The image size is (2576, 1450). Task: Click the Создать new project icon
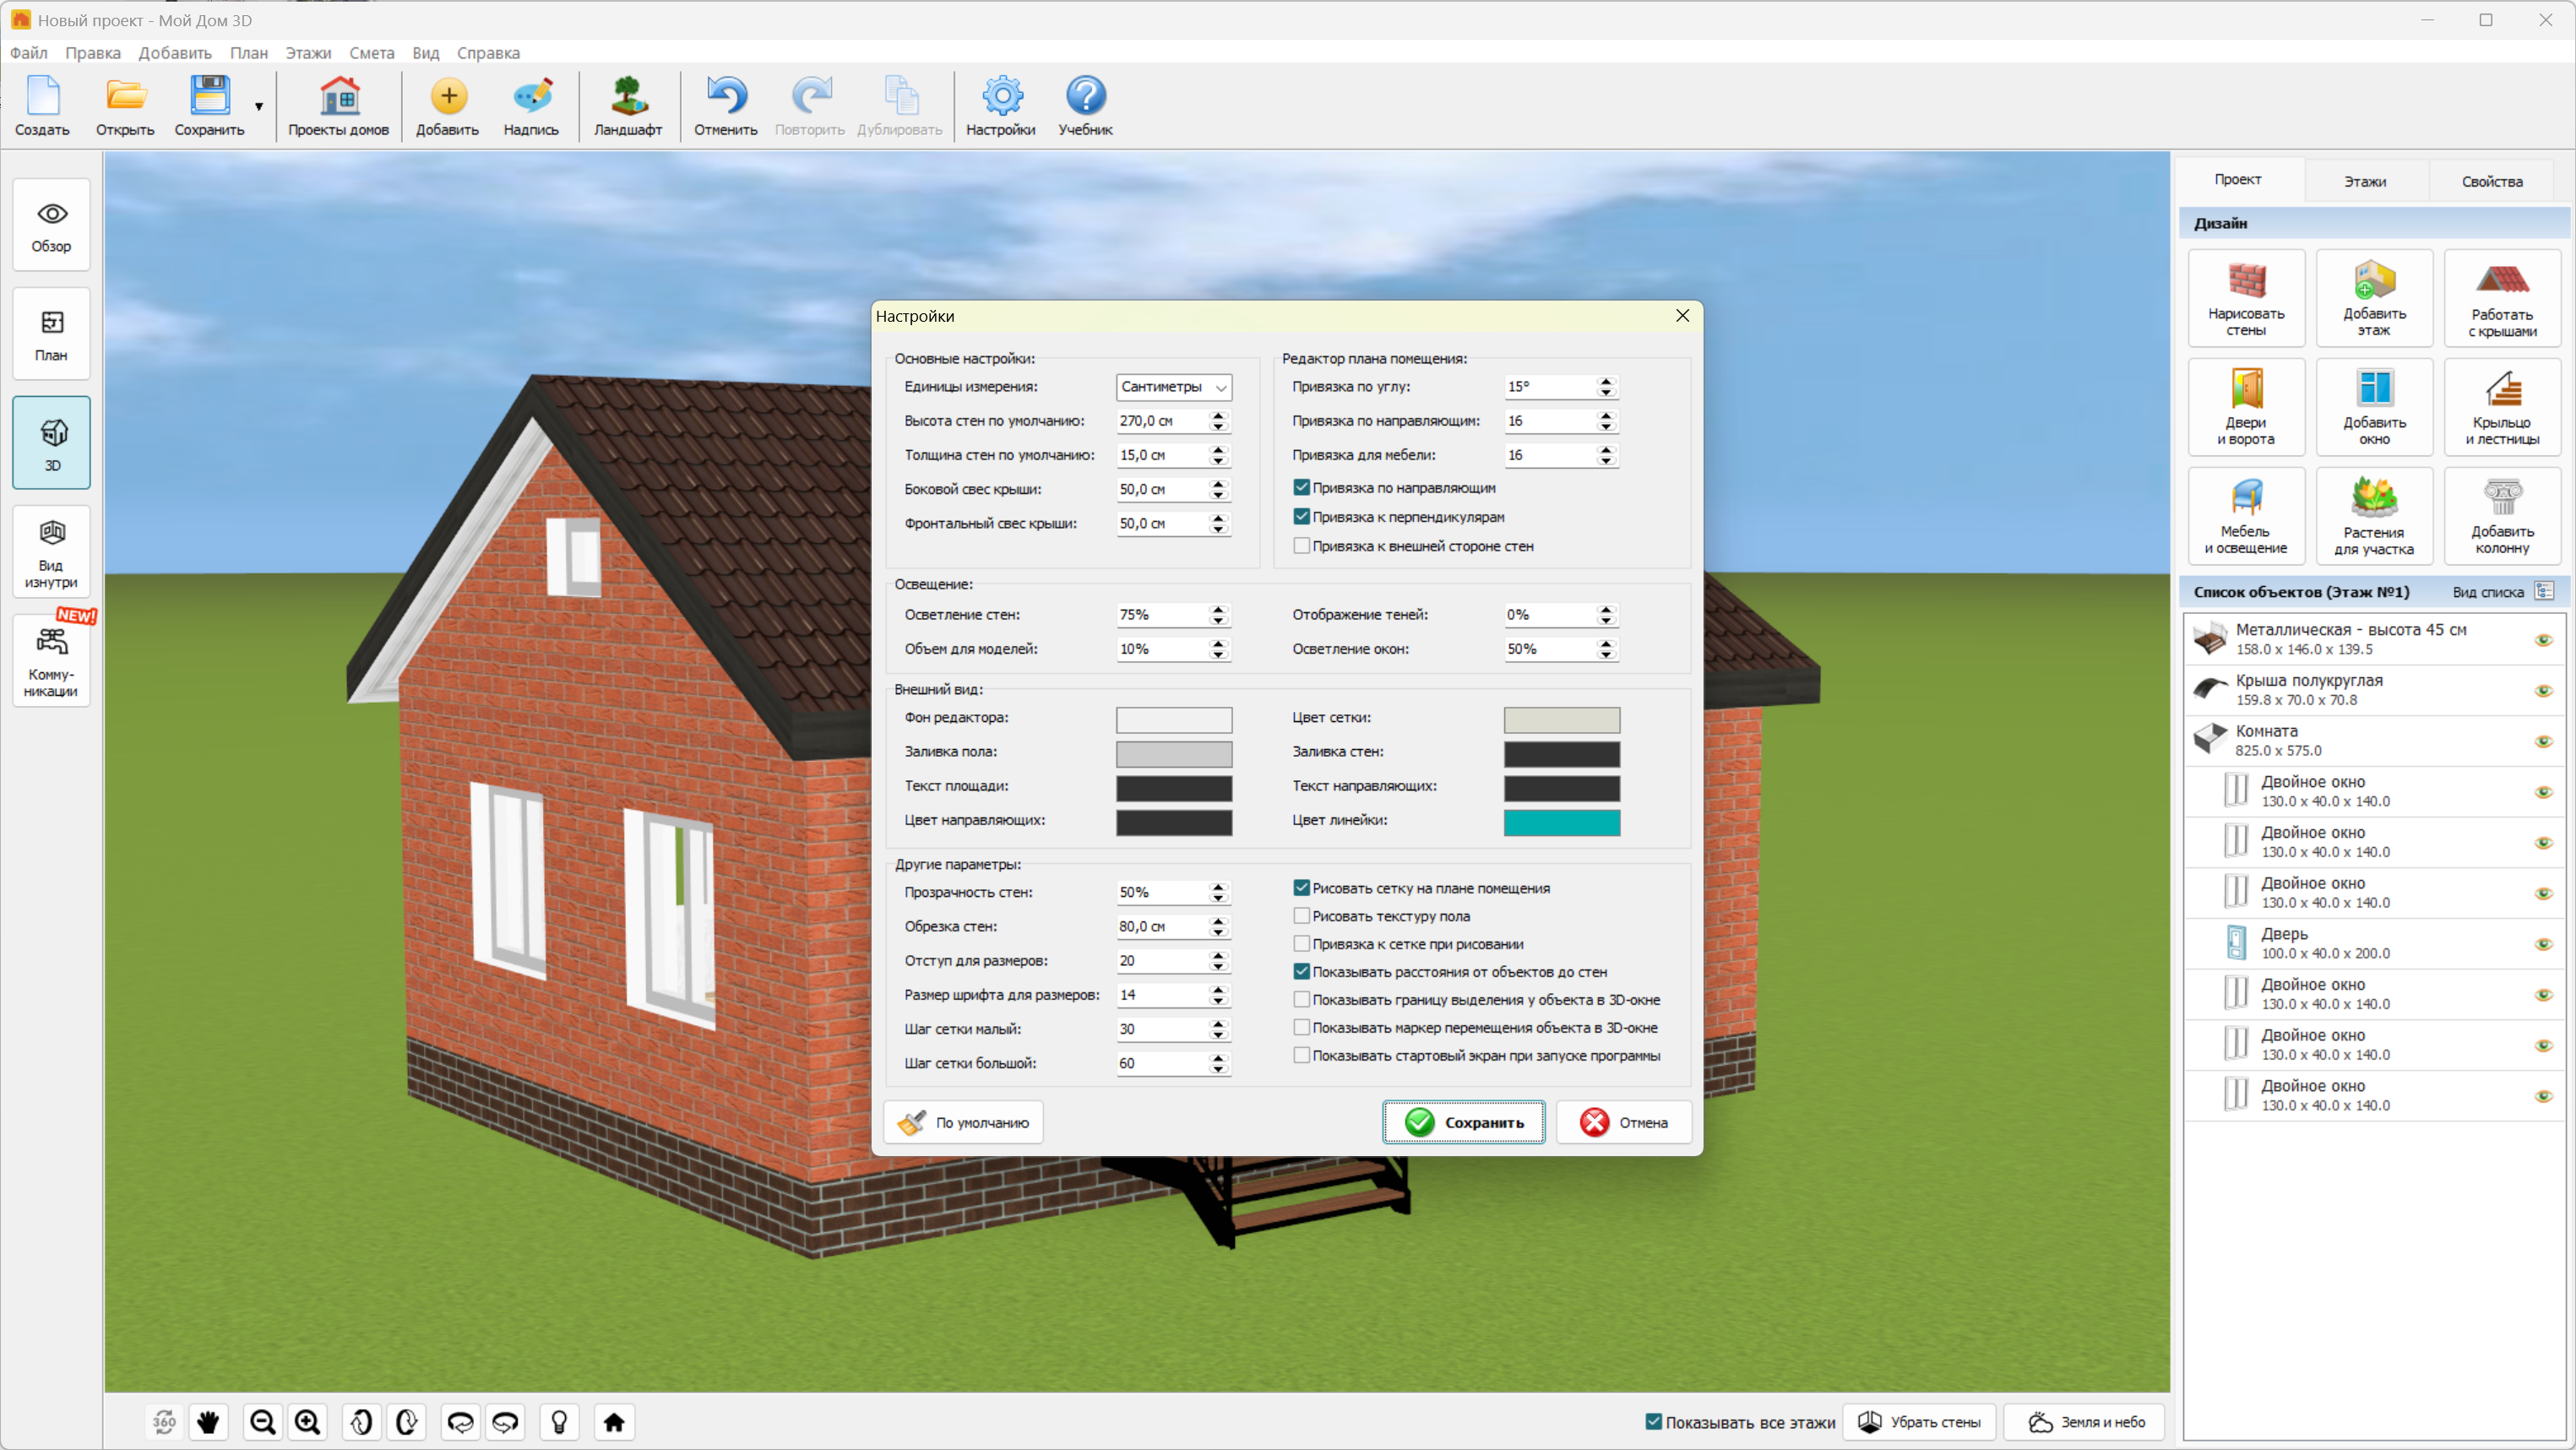(x=42, y=105)
